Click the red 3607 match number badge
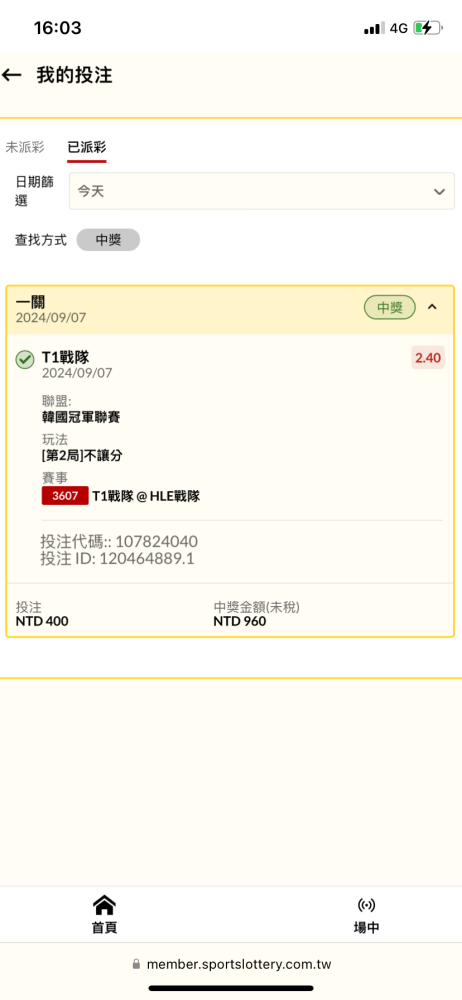This screenshot has width=462, height=1000. 64,496
